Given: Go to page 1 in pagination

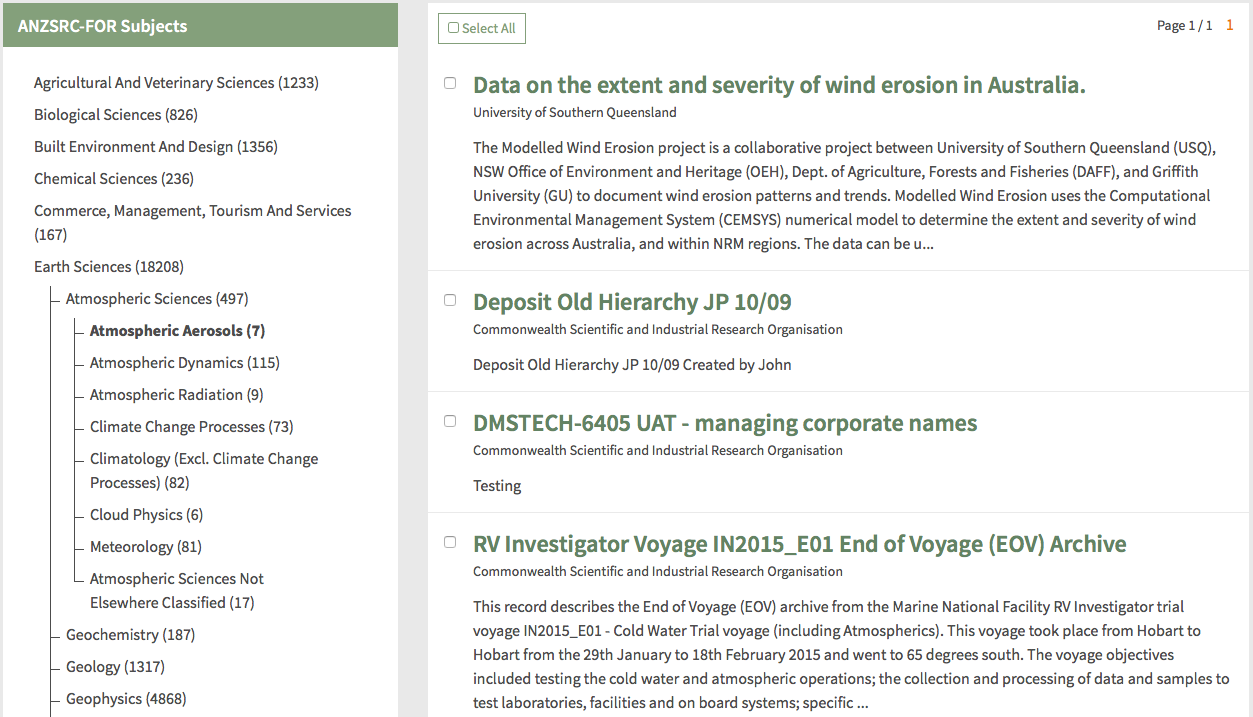Looking at the screenshot, I should click(x=1229, y=25).
